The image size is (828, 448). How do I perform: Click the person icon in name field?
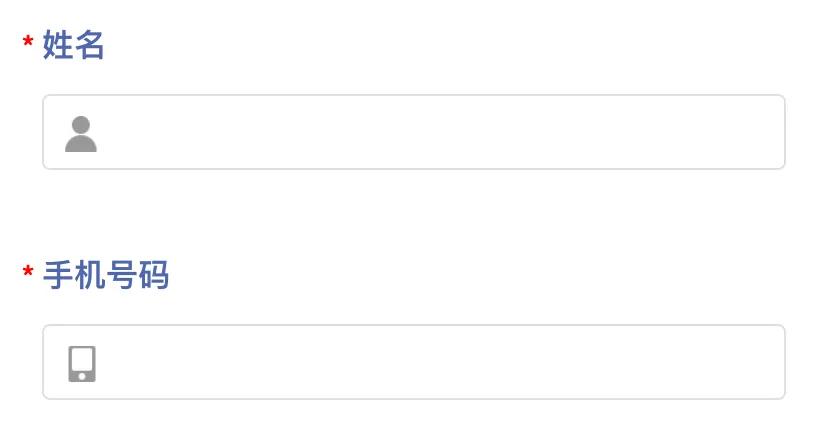[x=81, y=134]
